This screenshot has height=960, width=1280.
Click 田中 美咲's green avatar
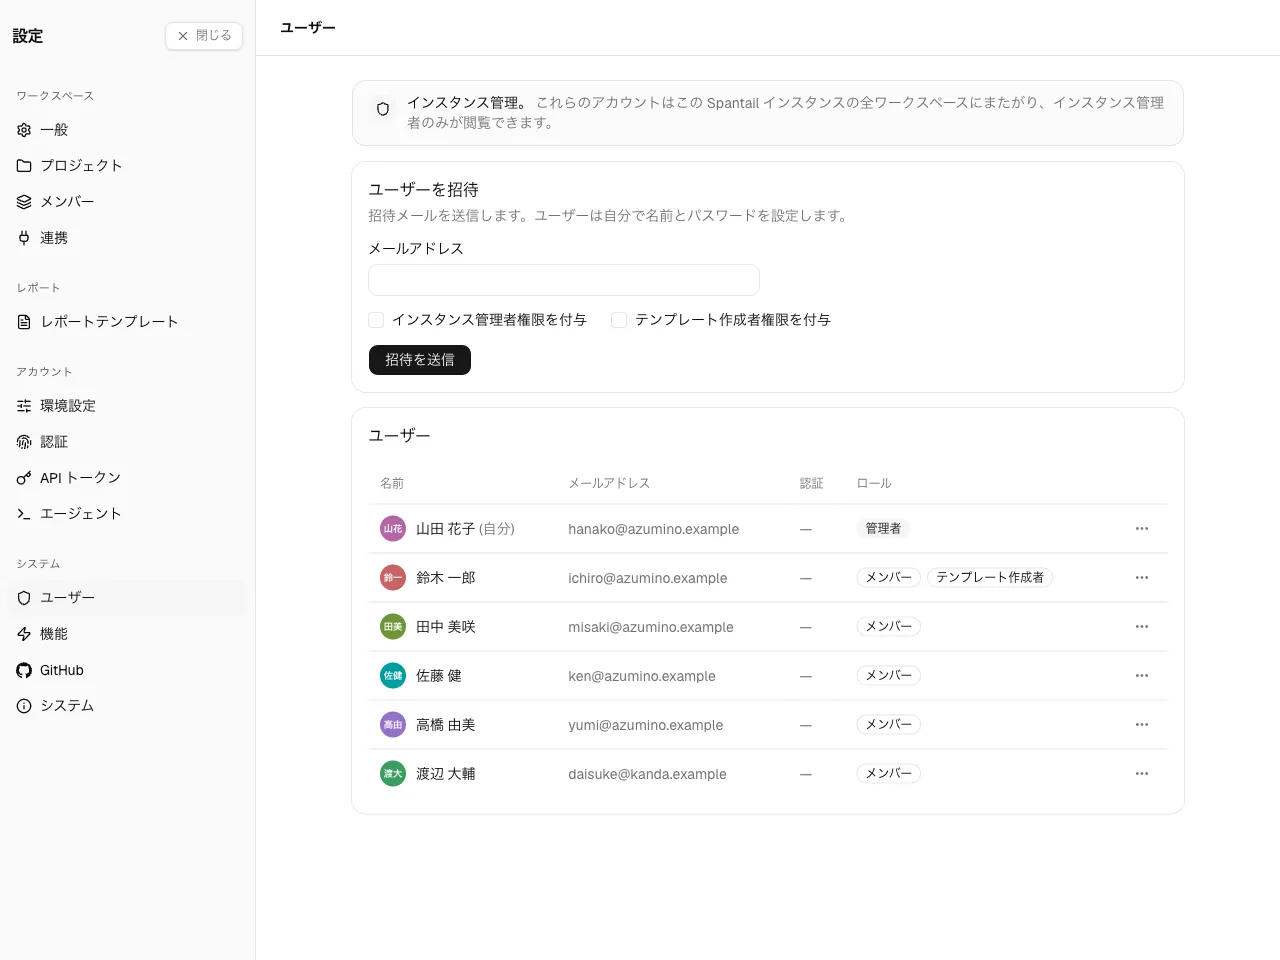[393, 627]
